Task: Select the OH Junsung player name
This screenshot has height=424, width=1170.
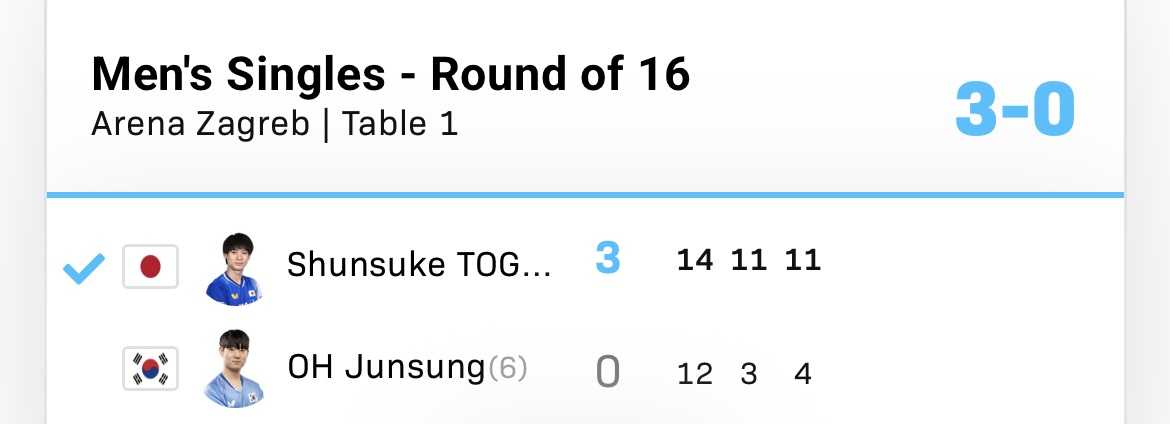Action: [x=385, y=368]
